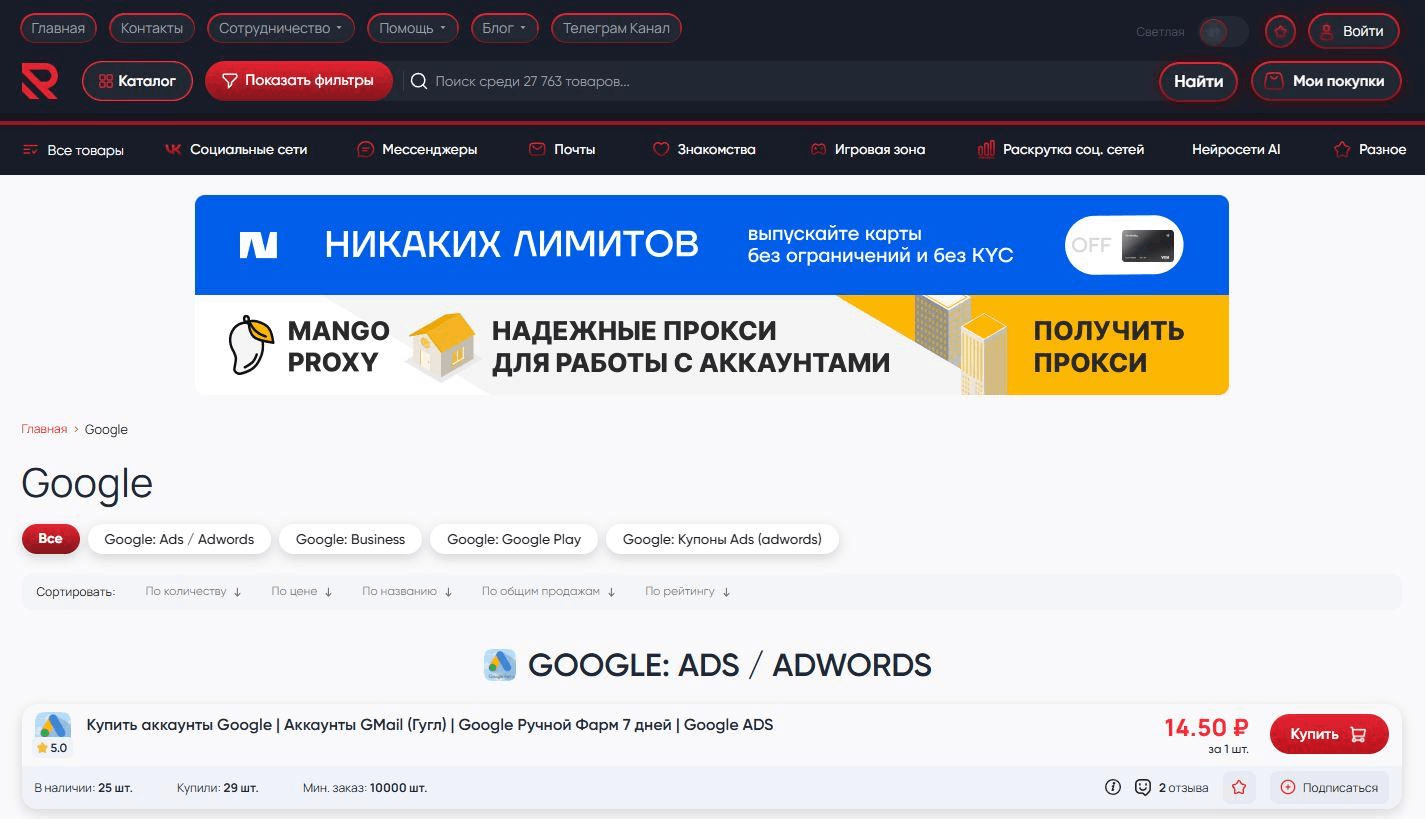Open the Помощь dropdown menu
The width and height of the screenshot is (1425, 819).
pos(412,28)
